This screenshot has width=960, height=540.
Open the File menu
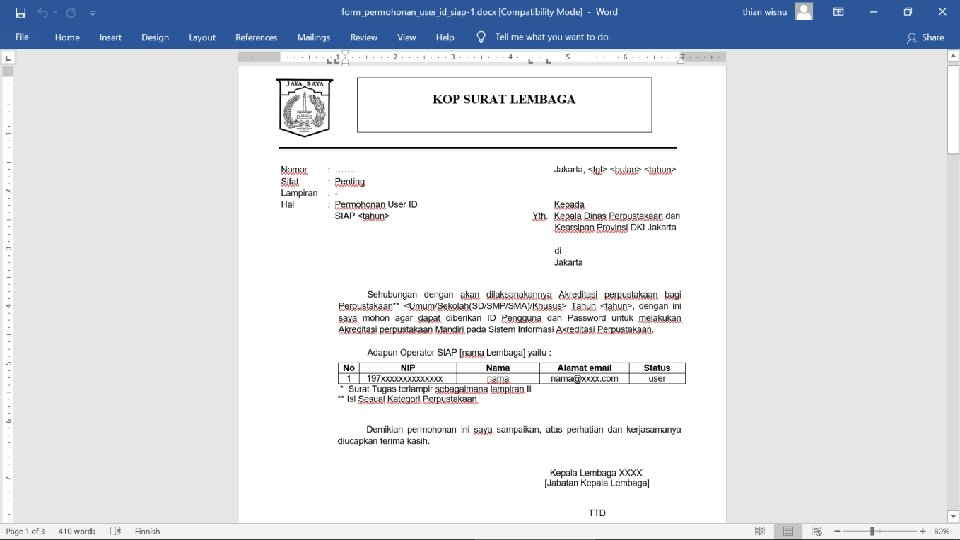point(22,37)
